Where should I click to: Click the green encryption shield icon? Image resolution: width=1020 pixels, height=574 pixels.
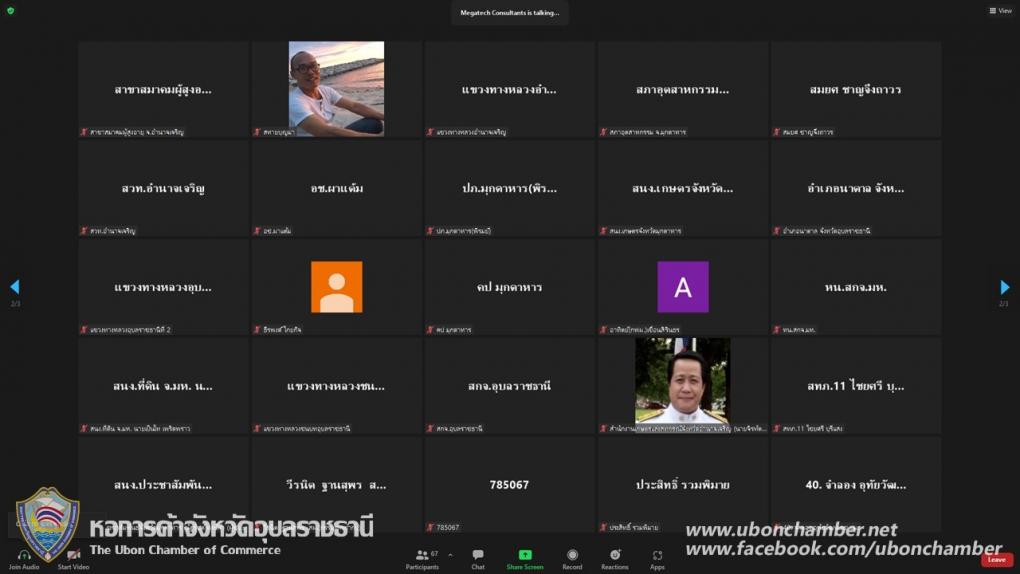click(10, 10)
